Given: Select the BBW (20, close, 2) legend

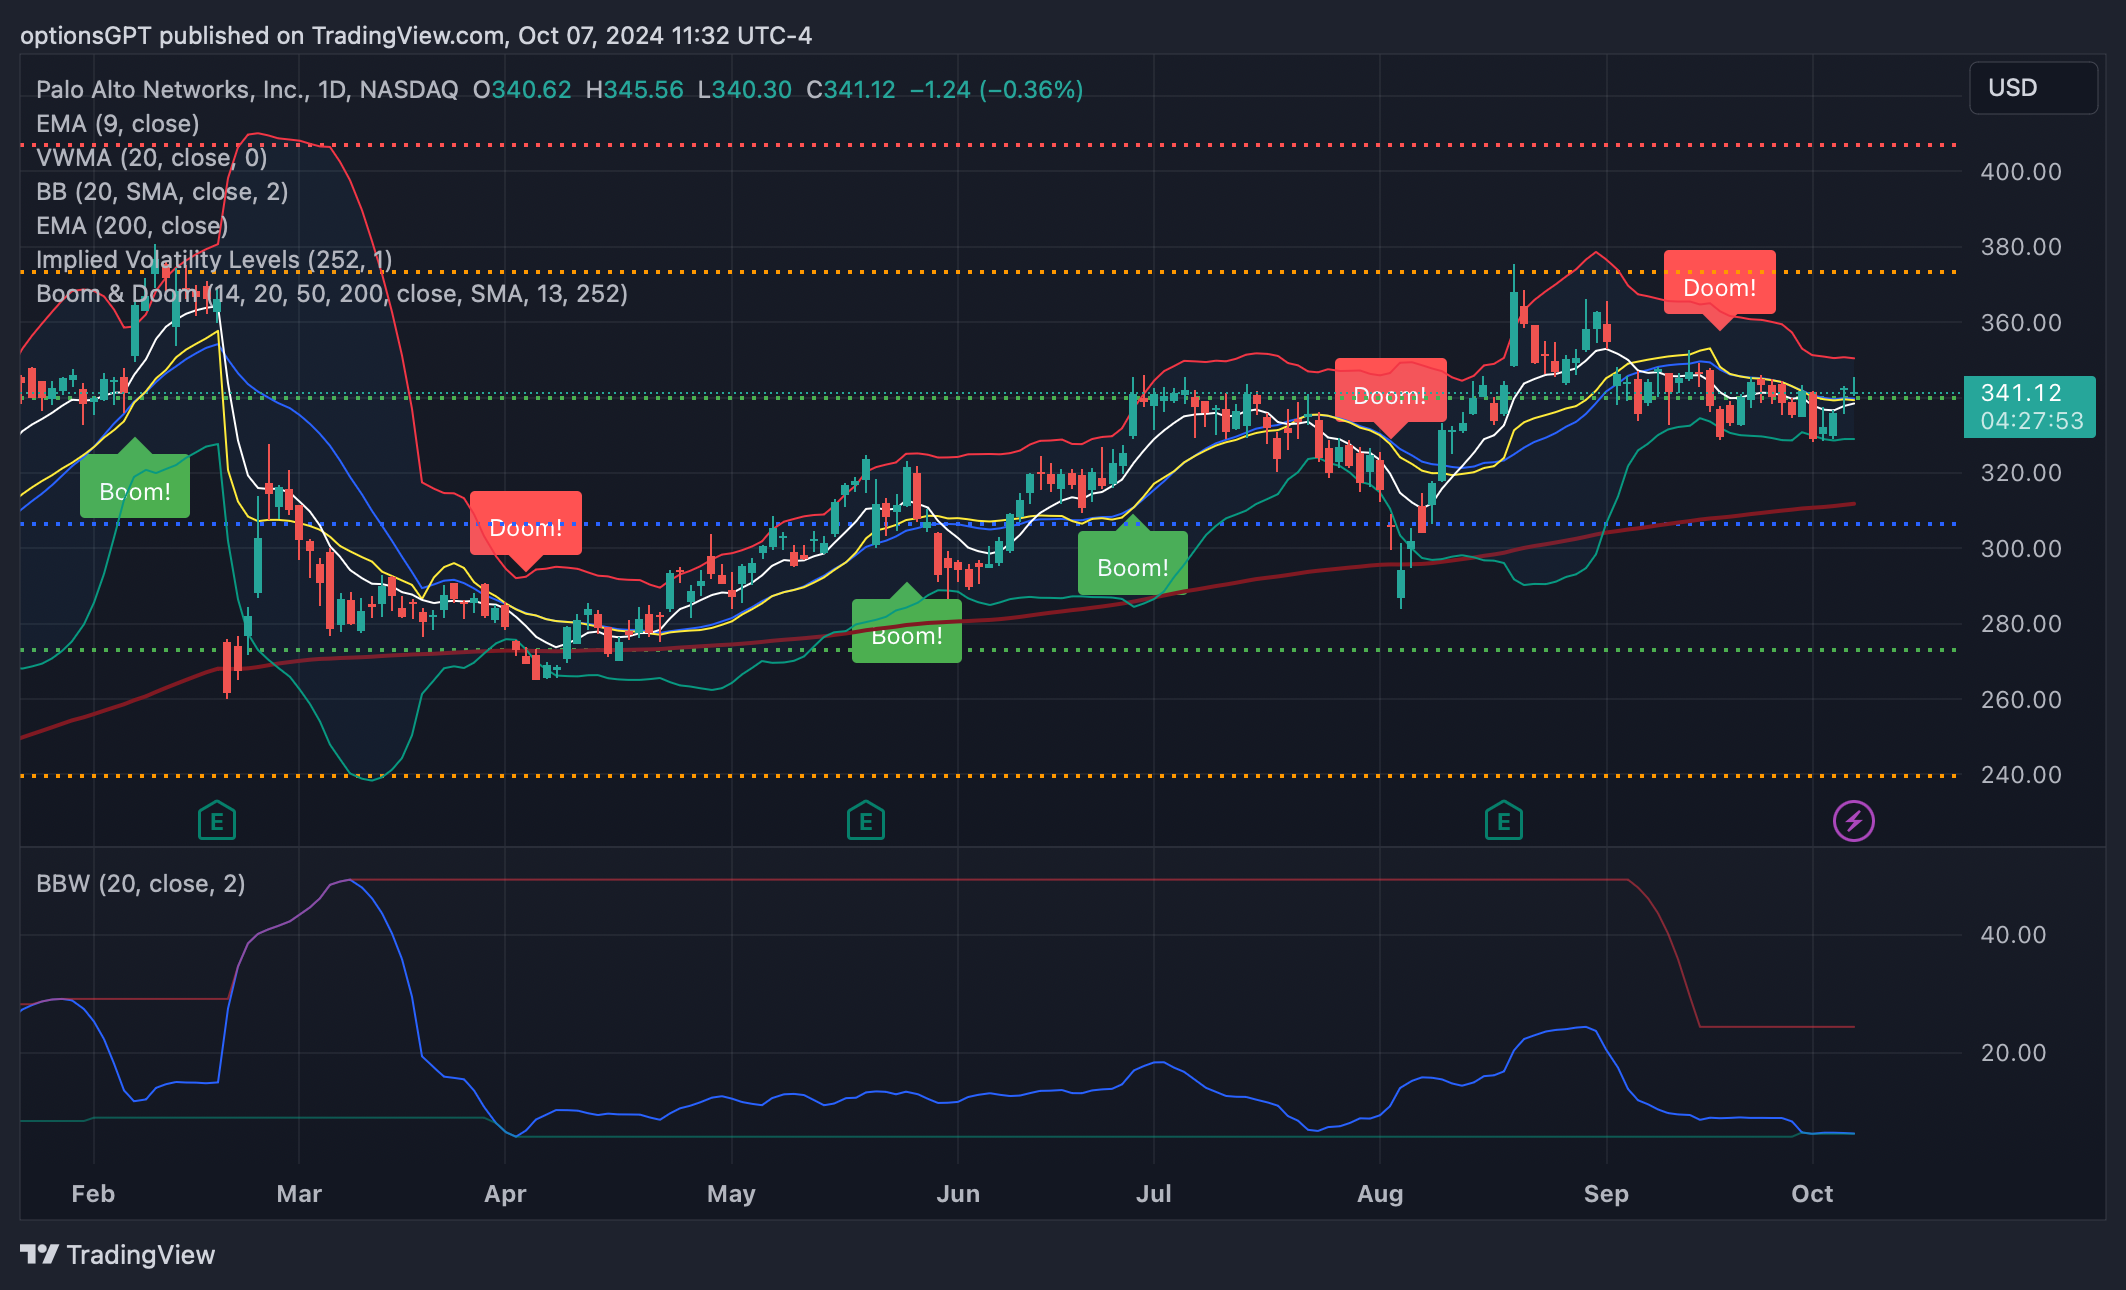Looking at the screenshot, I should pyautogui.click(x=141, y=884).
